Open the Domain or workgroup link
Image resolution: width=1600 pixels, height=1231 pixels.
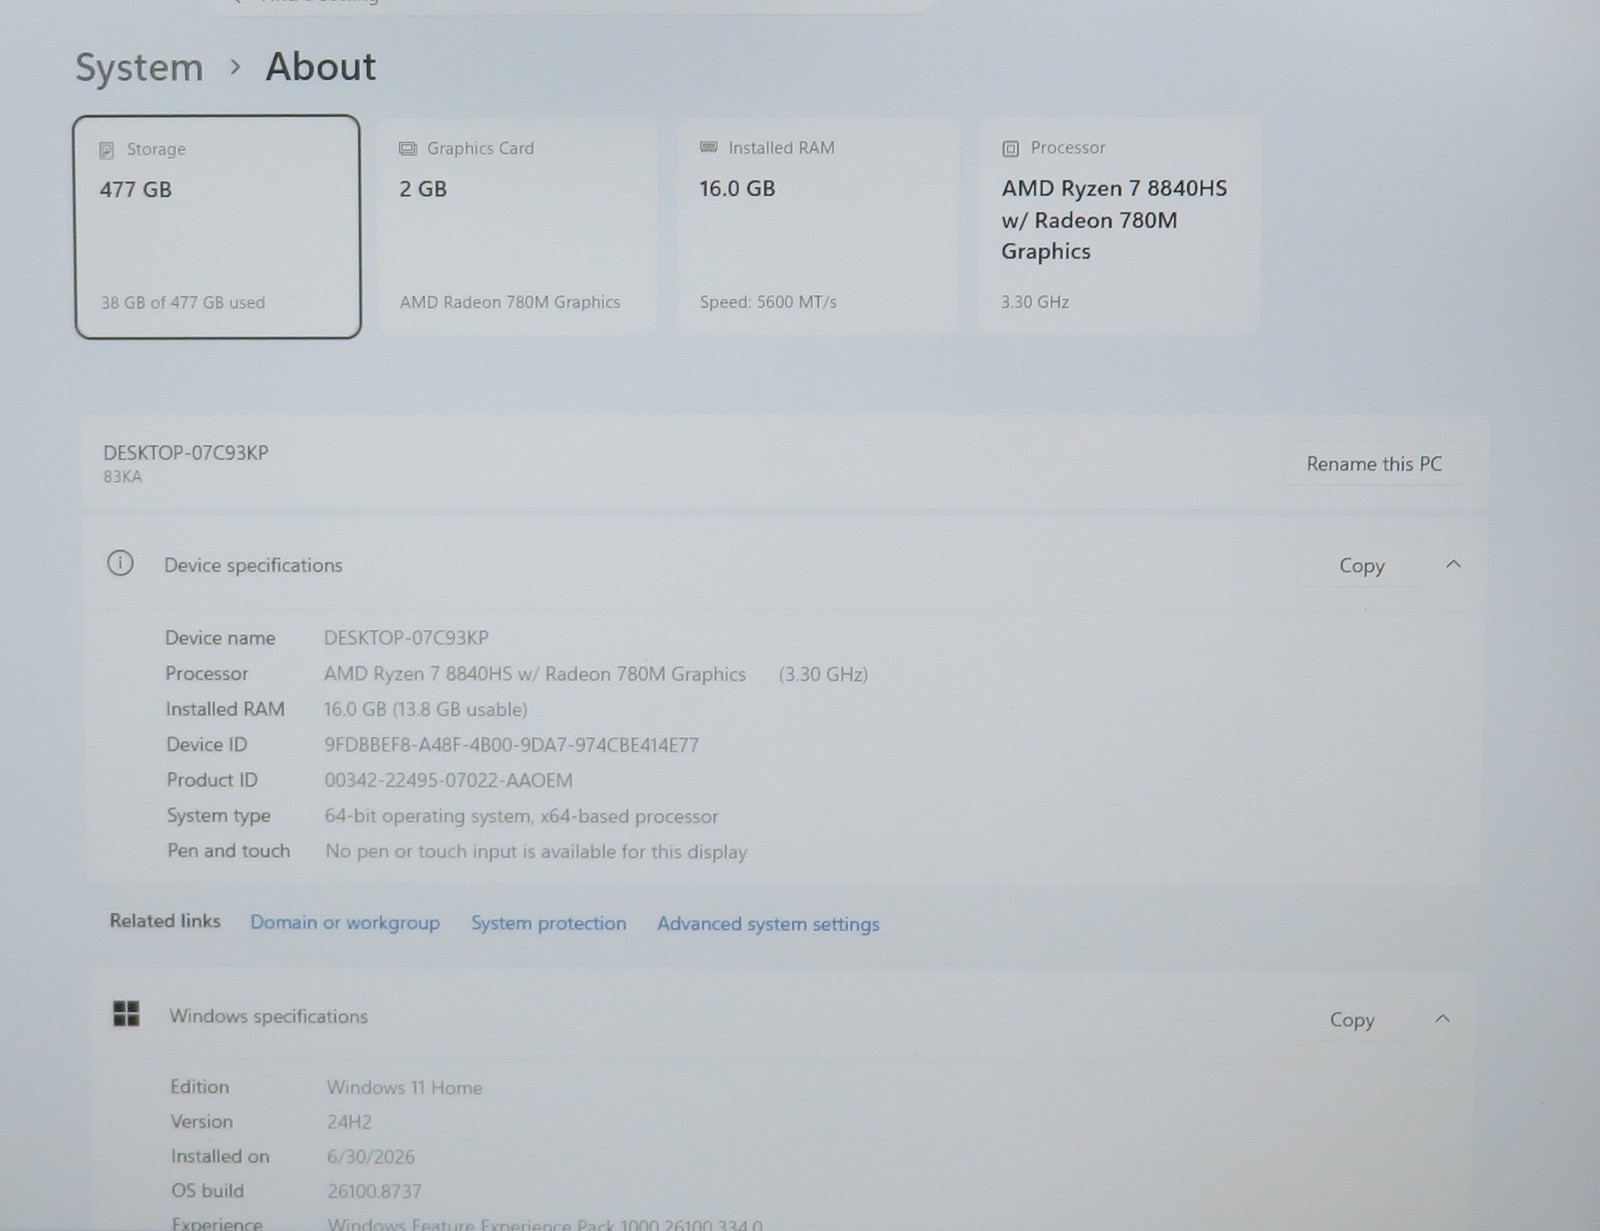[x=345, y=922]
